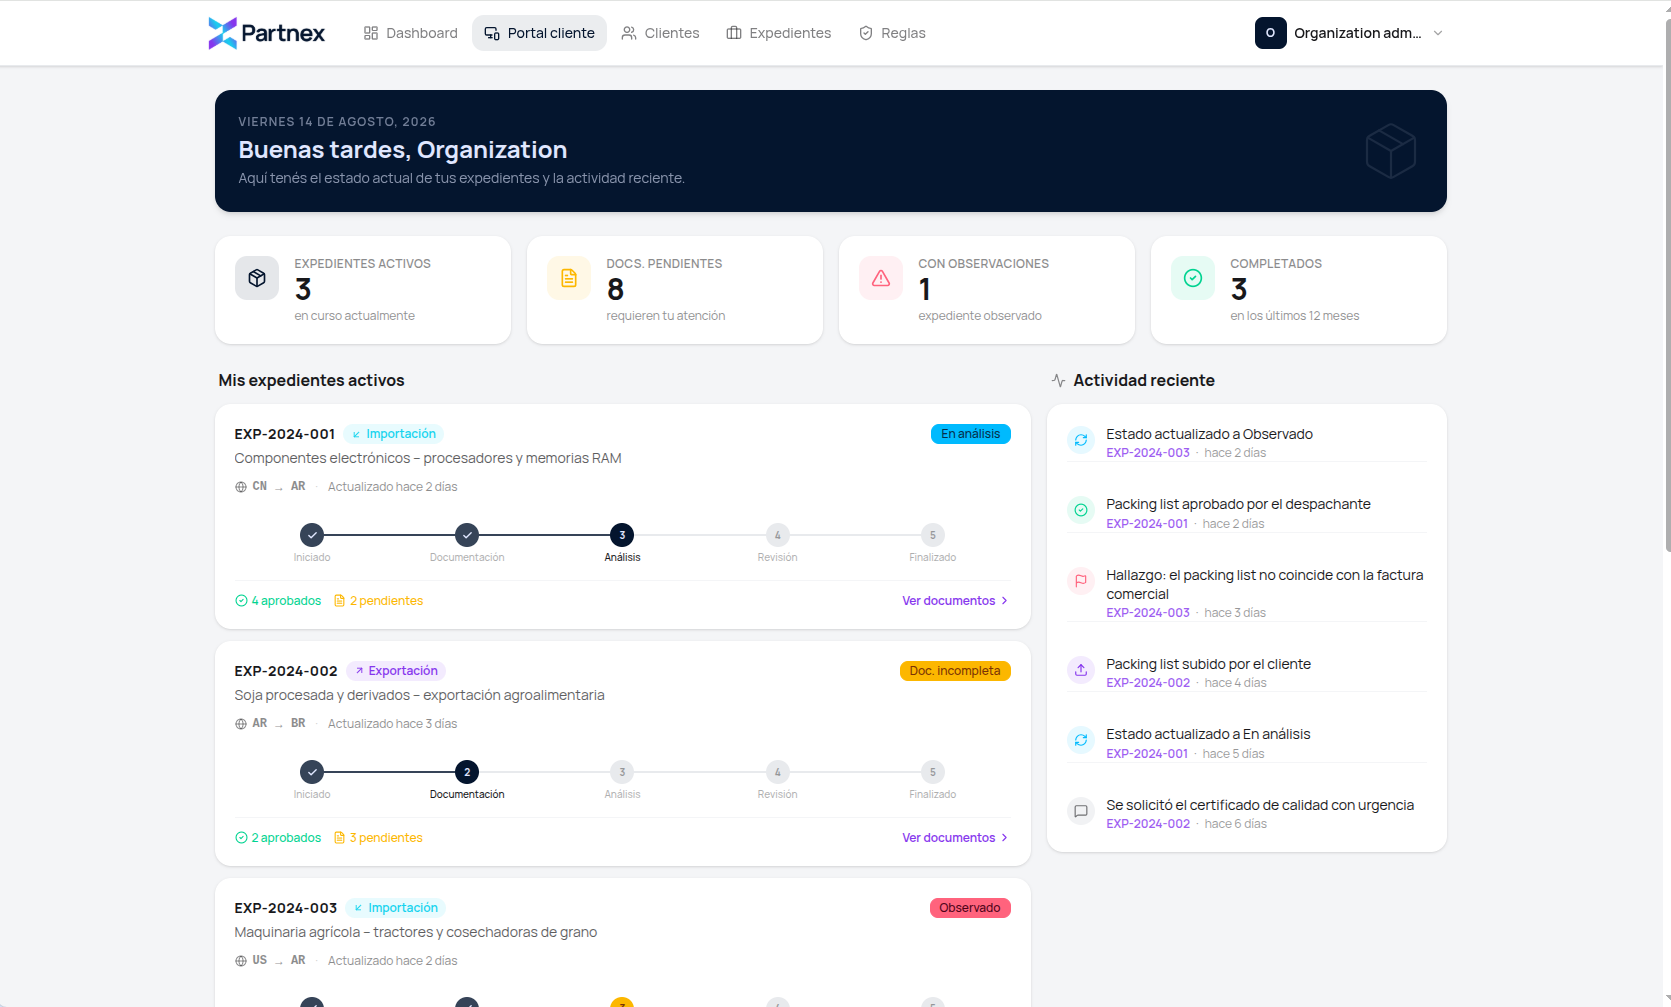This screenshot has height=1007, width=1671.
Task: Click the Observado status badge
Action: pyautogui.click(x=970, y=908)
